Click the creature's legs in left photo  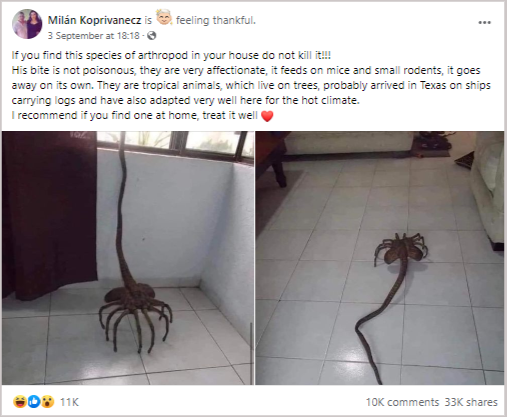(137, 325)
